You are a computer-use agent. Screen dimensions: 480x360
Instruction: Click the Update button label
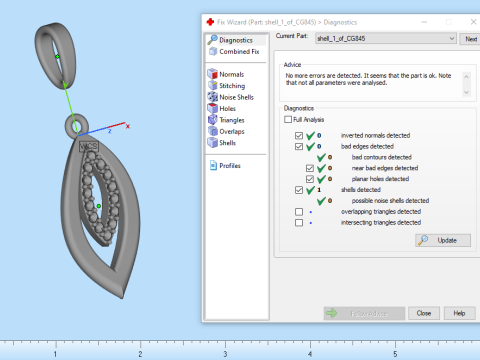tap(447, 240)
